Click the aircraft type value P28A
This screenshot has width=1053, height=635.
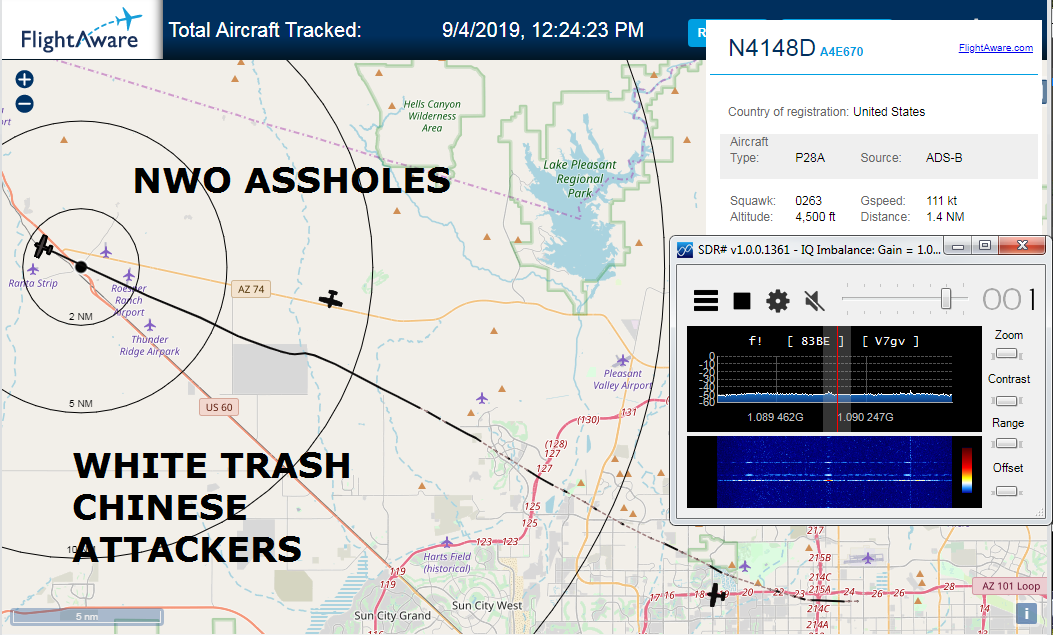810,158
